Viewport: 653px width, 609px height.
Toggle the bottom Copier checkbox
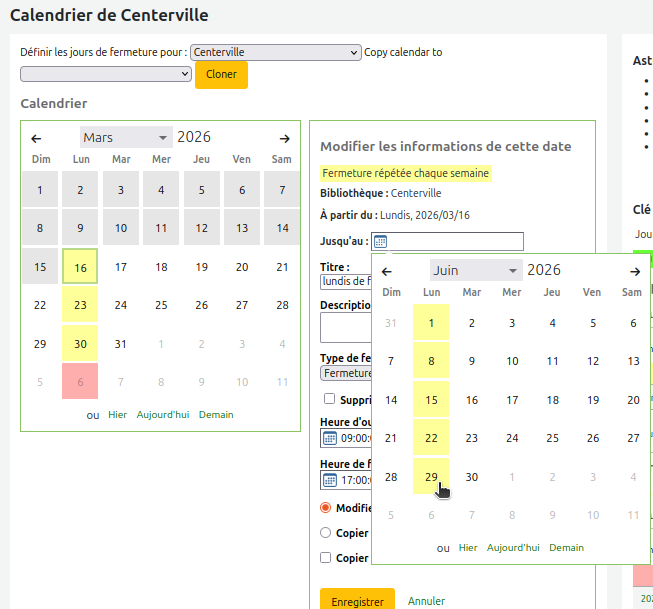click(x=326, y=557)
